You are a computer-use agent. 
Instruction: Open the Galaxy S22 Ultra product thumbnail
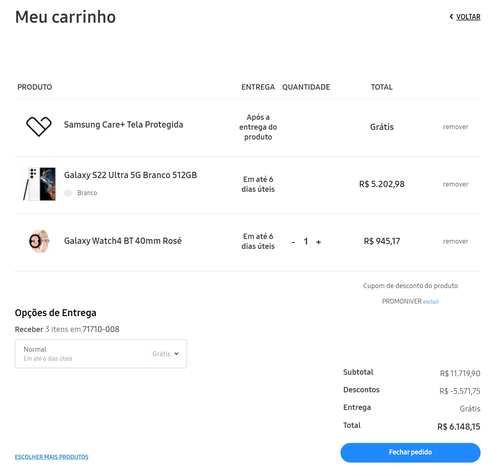pos(39,184)
